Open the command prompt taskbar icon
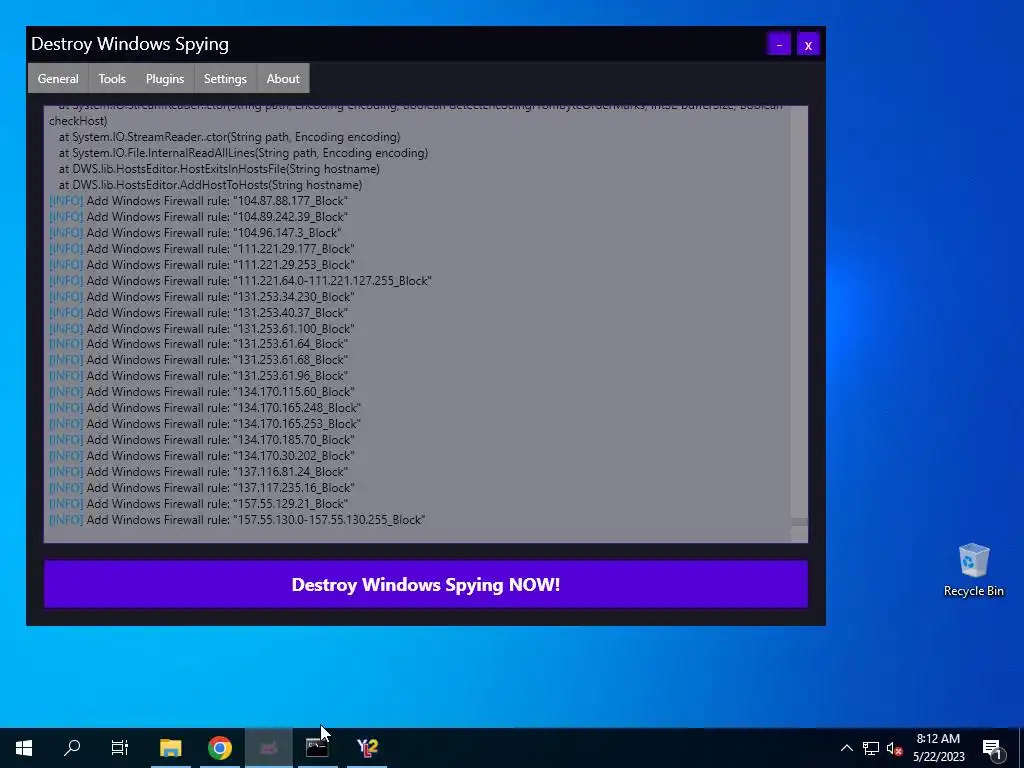The image size is (1024, 768). [317, 747]
